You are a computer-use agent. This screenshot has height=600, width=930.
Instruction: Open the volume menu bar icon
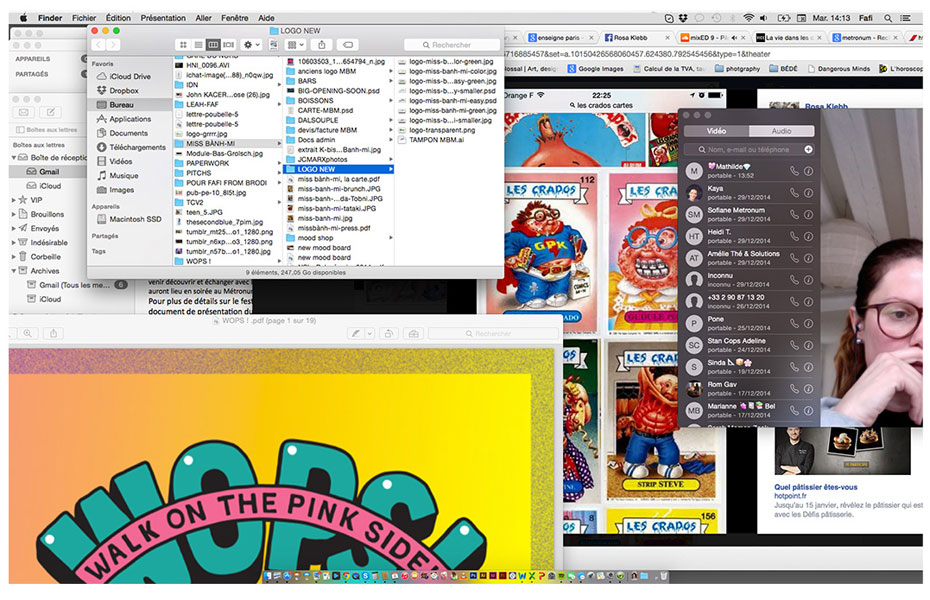763,18
